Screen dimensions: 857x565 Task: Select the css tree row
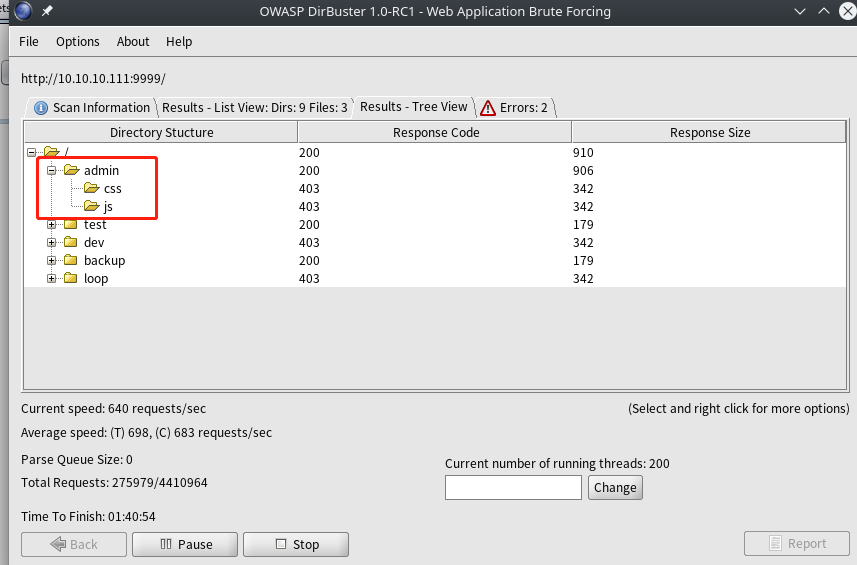[435, 189]
